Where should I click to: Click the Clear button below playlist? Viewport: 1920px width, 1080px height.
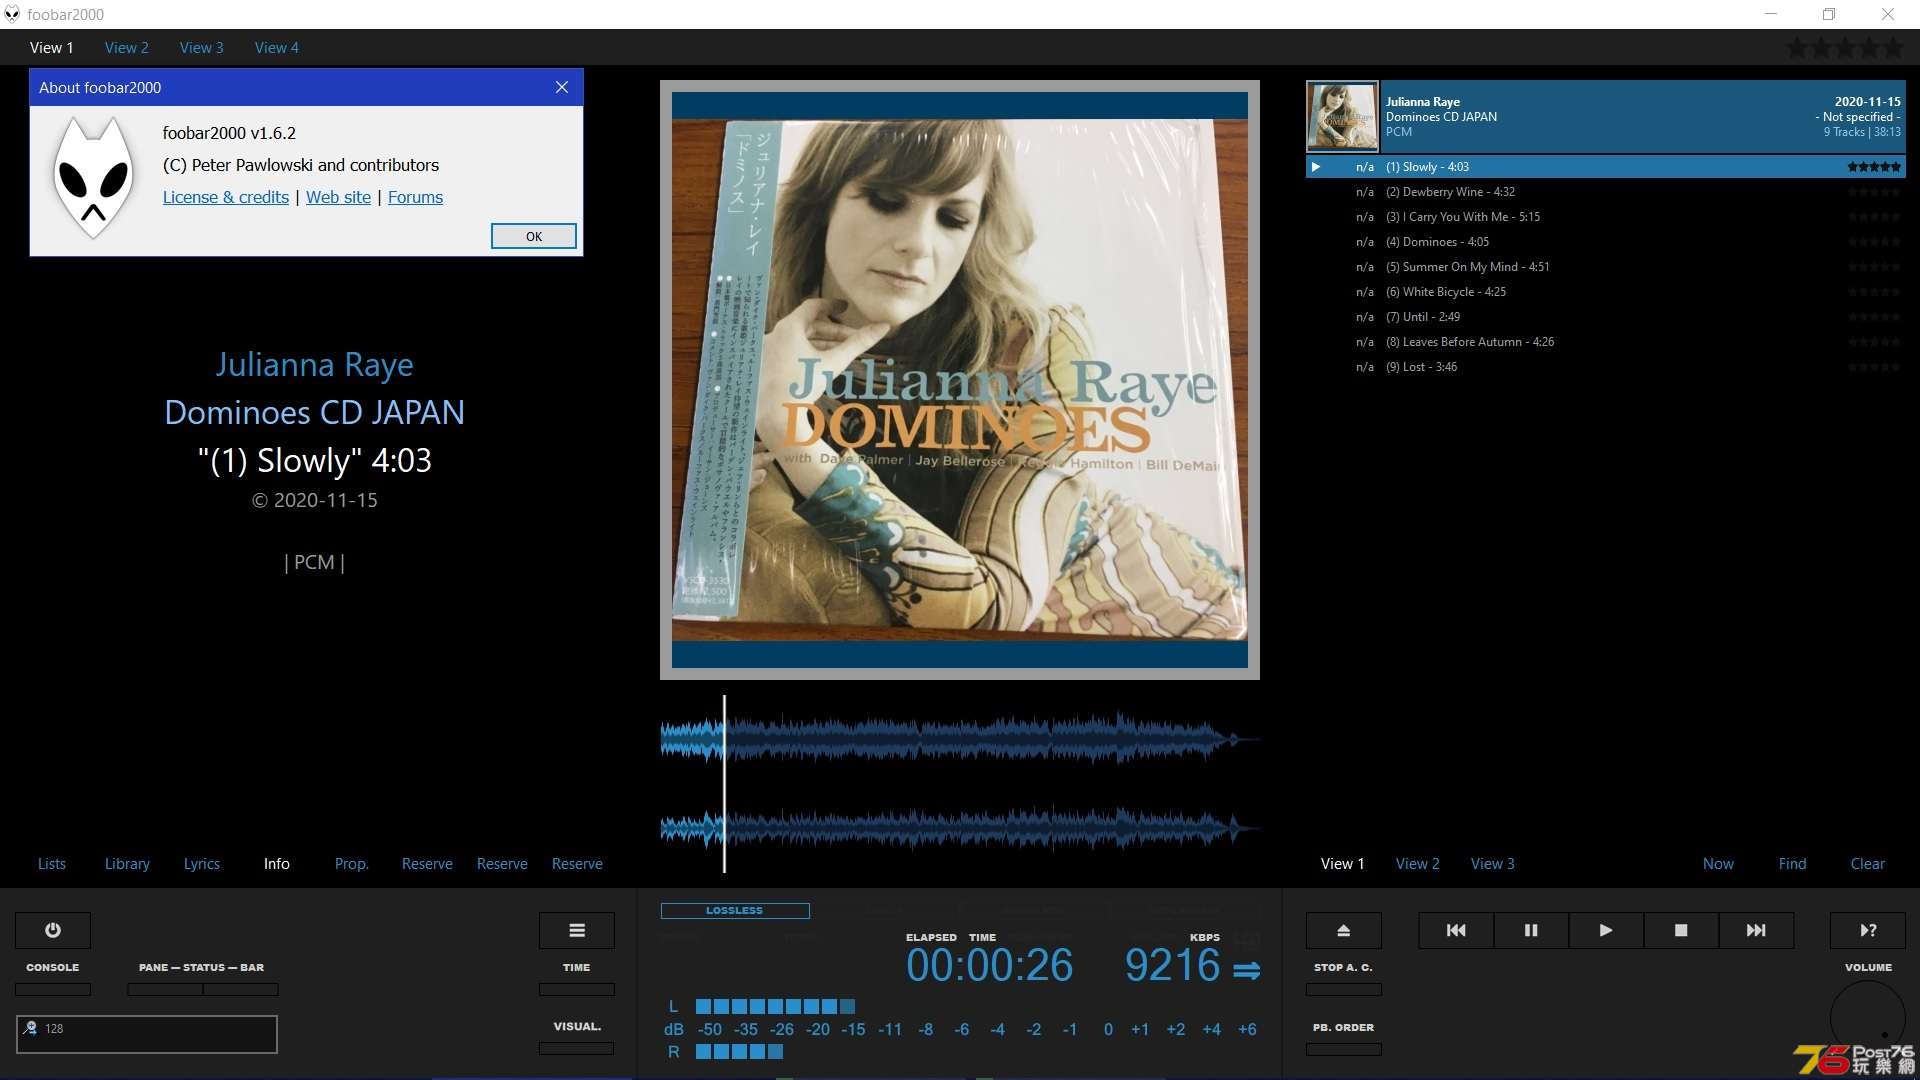tap(1868, 863)
